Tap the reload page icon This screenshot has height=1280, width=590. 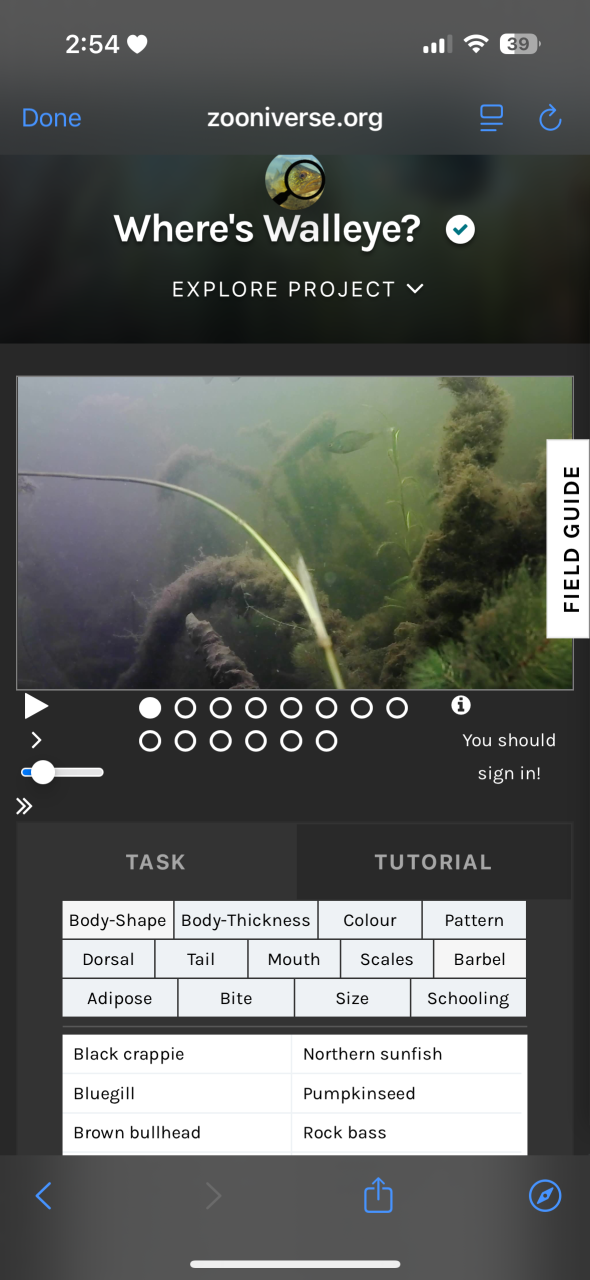coord(550,118)
